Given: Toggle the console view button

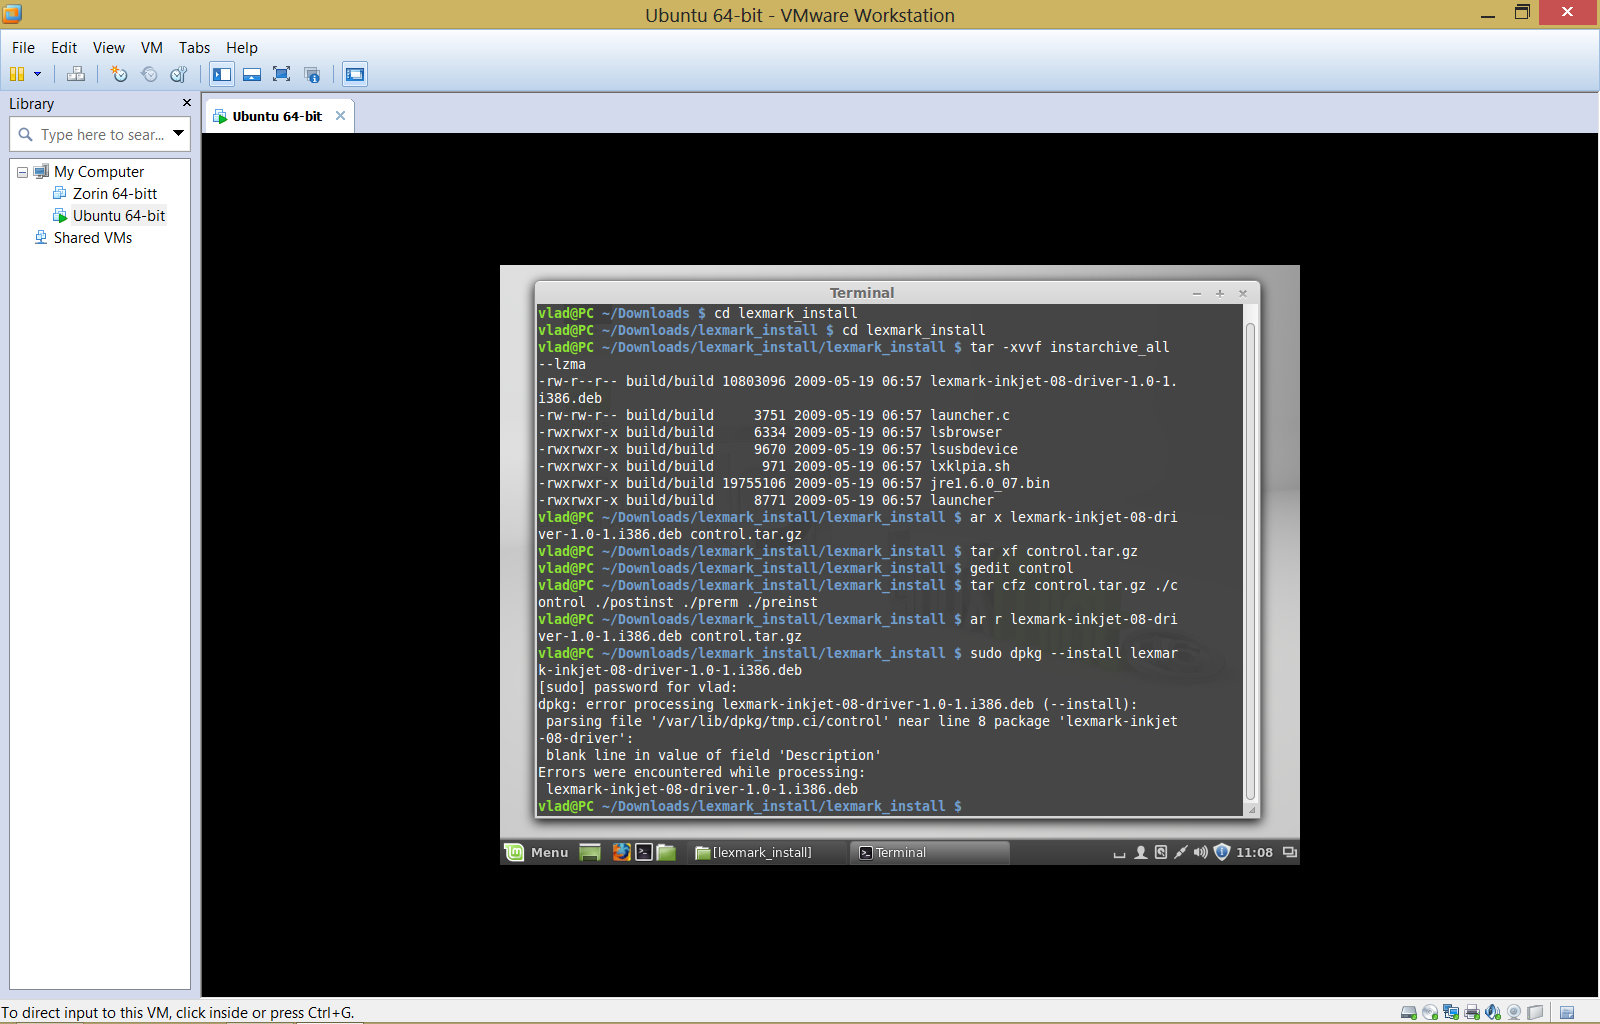Looking at the screenshot, I should click(355, 74).
